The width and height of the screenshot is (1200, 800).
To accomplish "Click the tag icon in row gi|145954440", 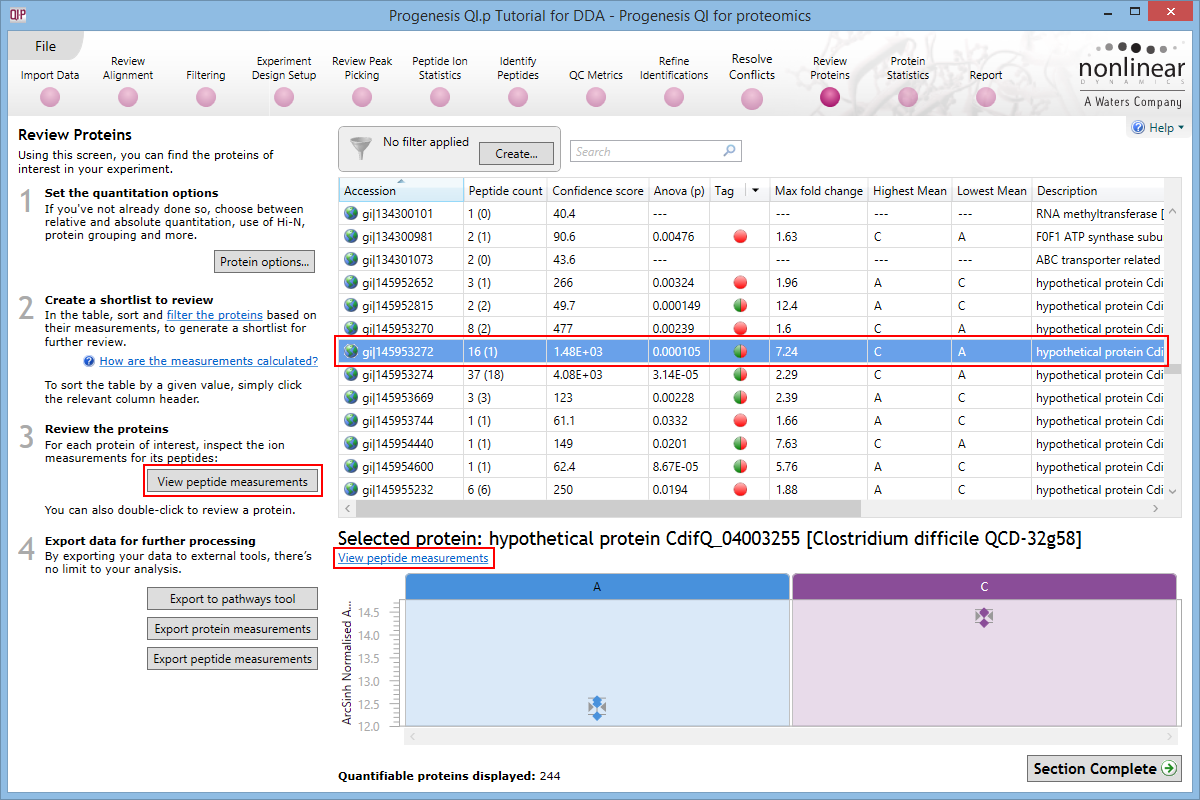I will (740, 444).
